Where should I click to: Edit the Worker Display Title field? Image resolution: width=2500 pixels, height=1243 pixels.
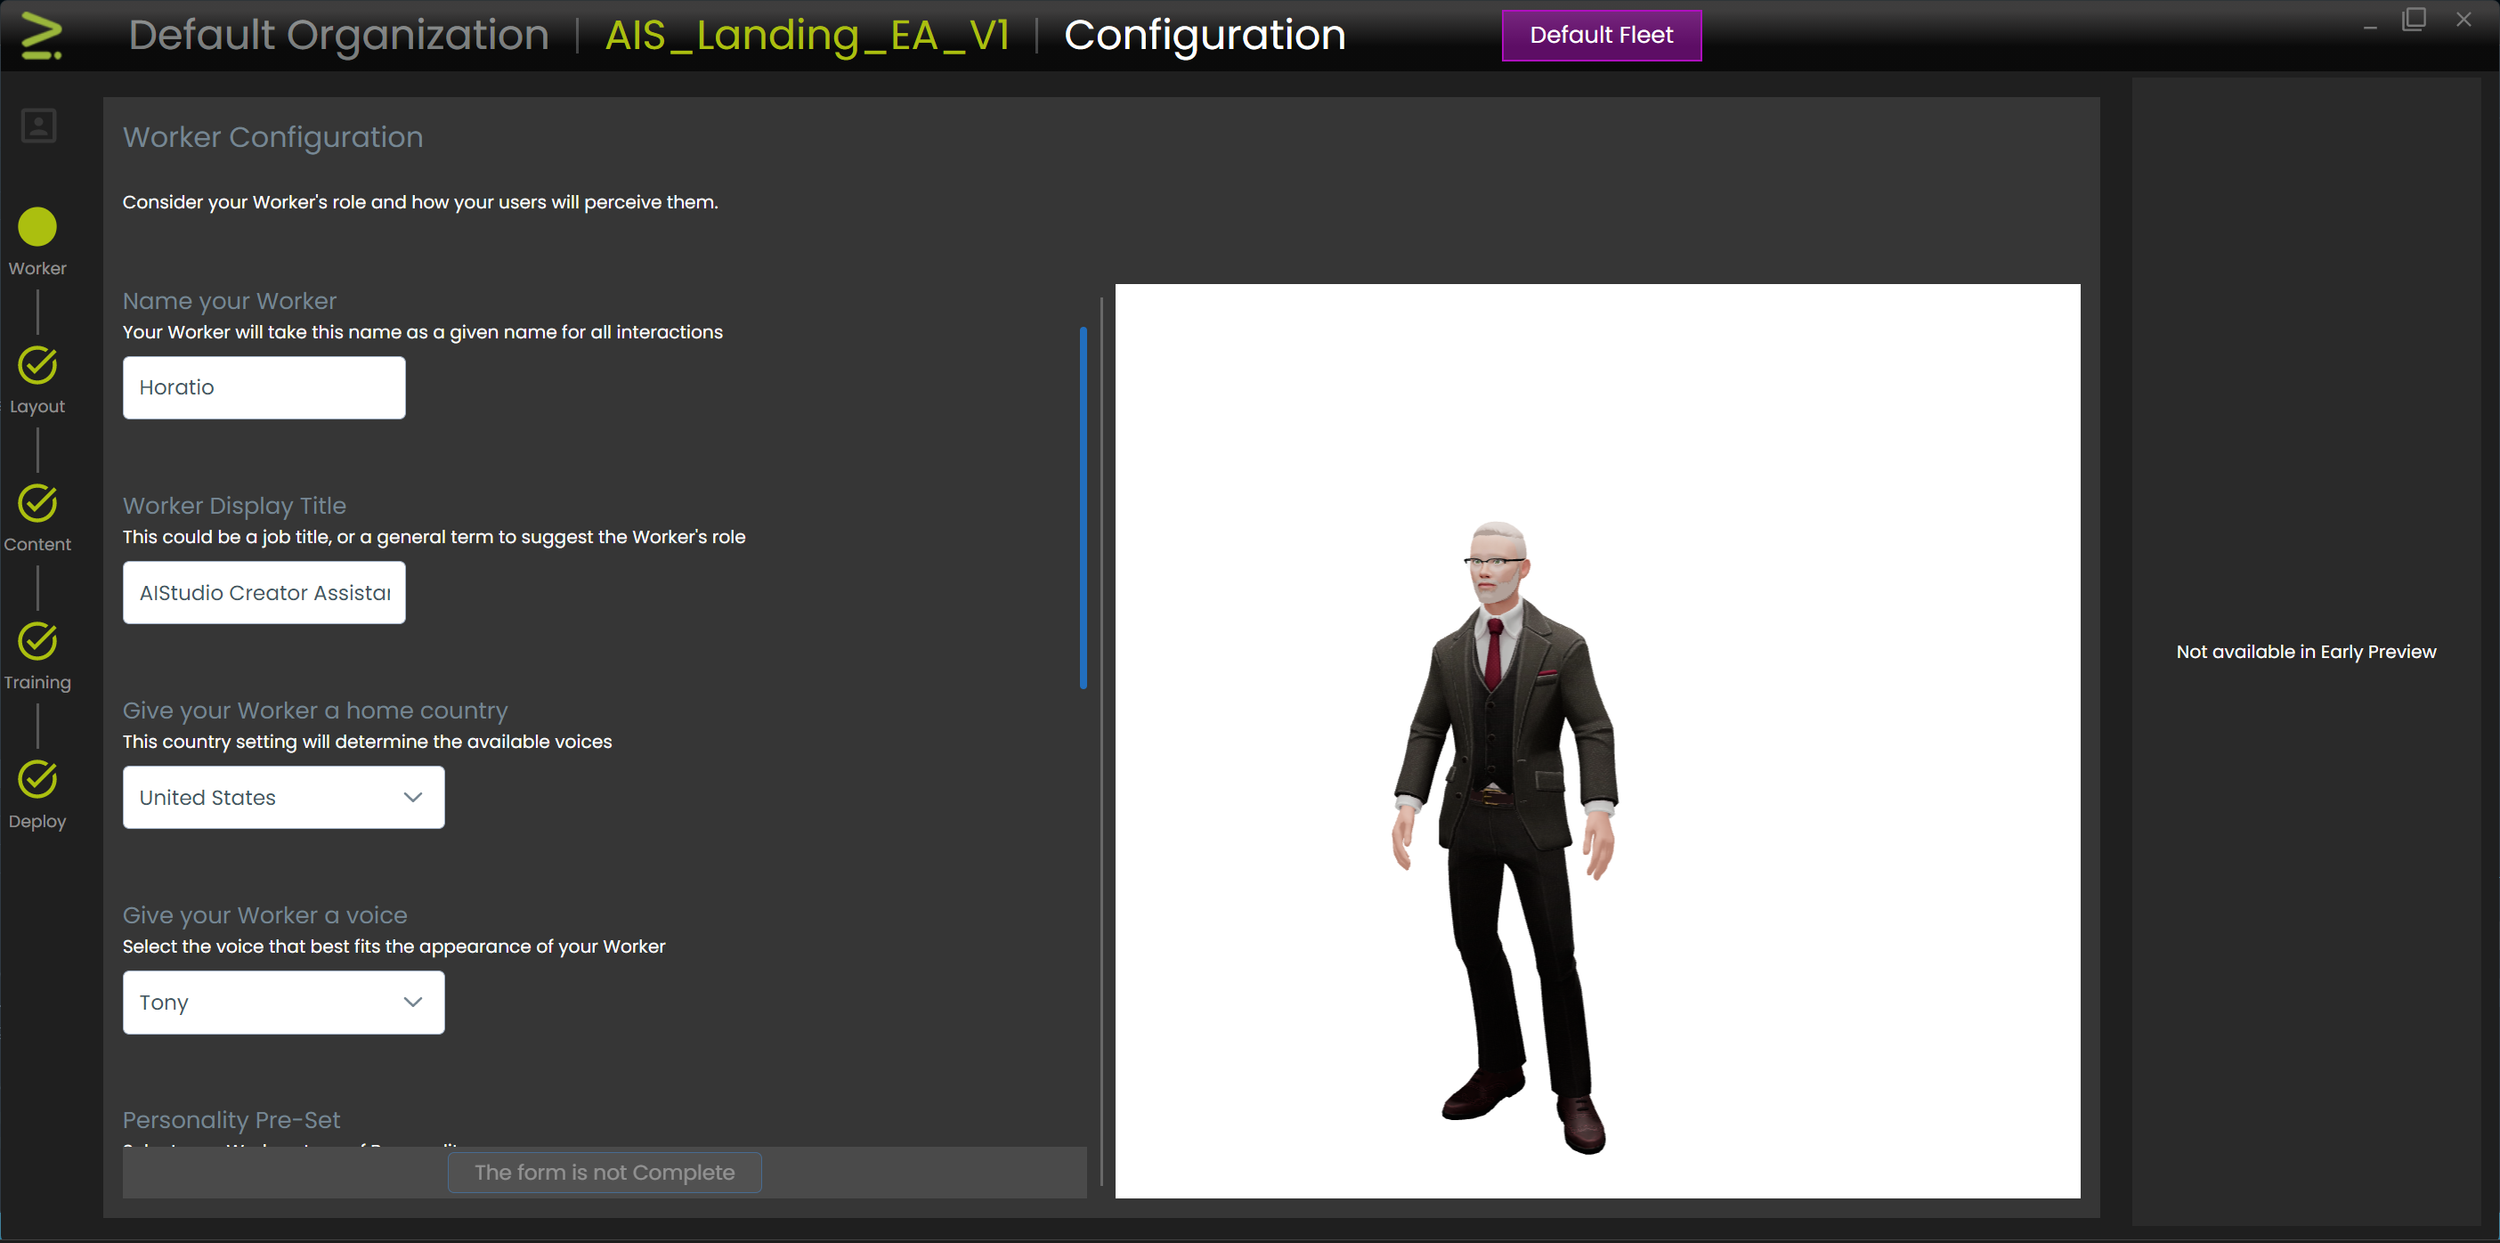tap(264, 593)
